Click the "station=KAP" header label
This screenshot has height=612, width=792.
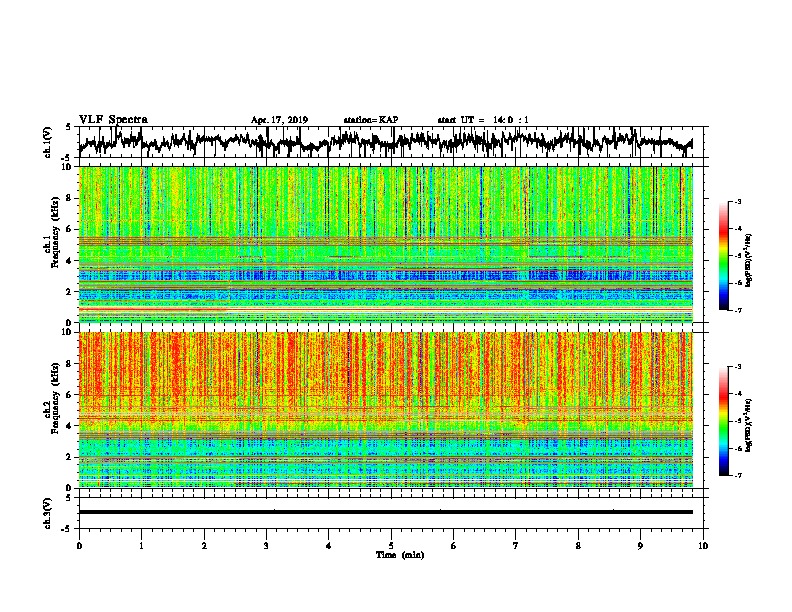pyautogui.click(x=371, y=120)
